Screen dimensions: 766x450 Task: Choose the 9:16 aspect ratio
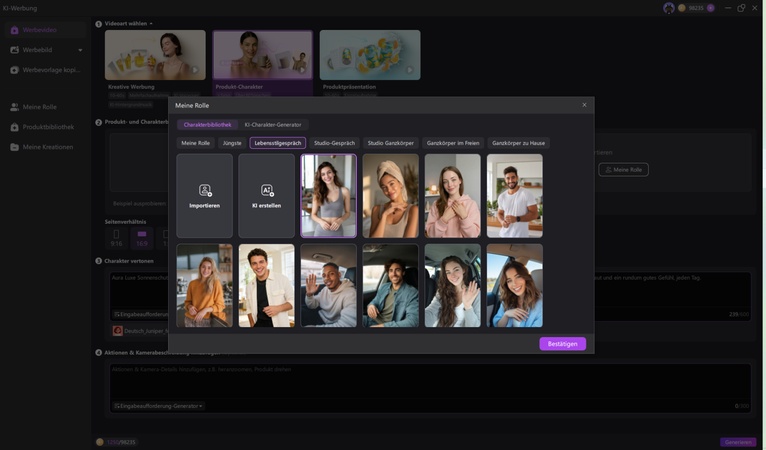point(116,238)
